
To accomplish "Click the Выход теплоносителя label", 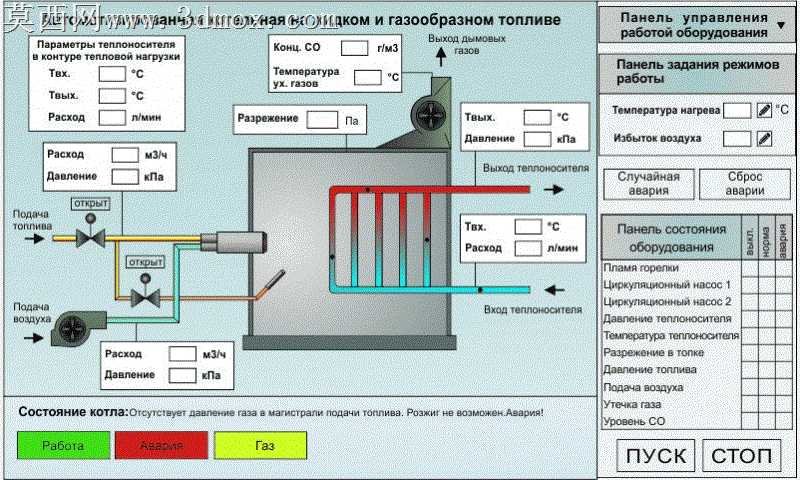I will pos(536,168).
